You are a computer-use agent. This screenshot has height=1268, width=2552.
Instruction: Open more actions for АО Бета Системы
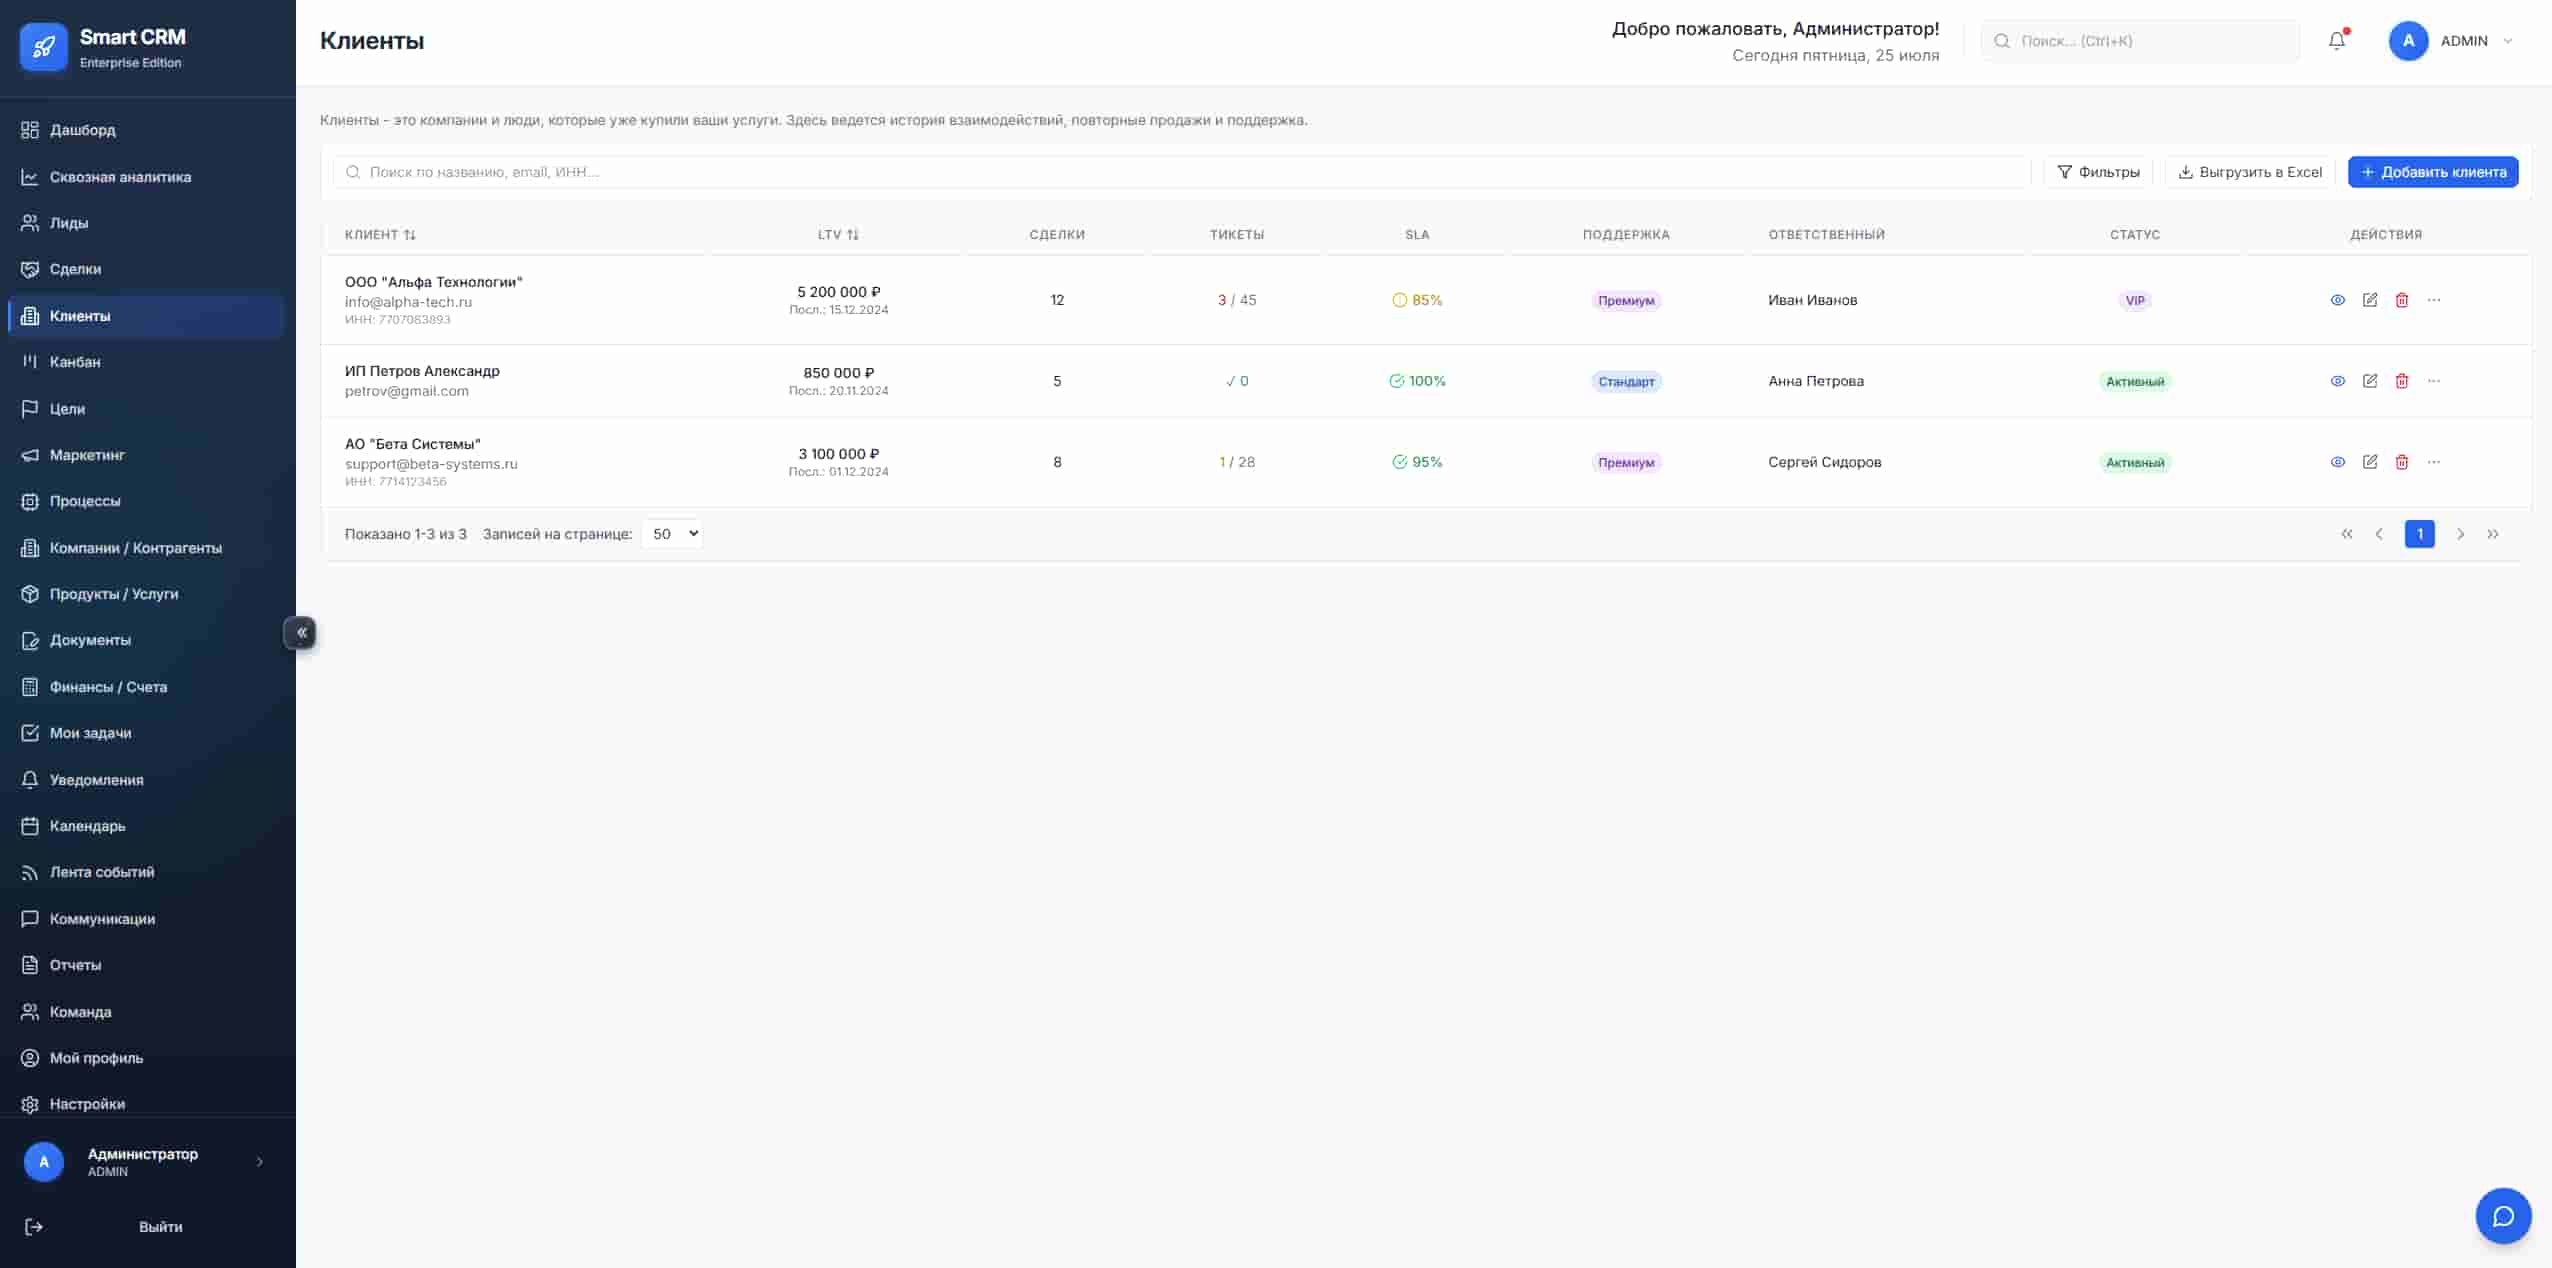tap(2433, 462)
